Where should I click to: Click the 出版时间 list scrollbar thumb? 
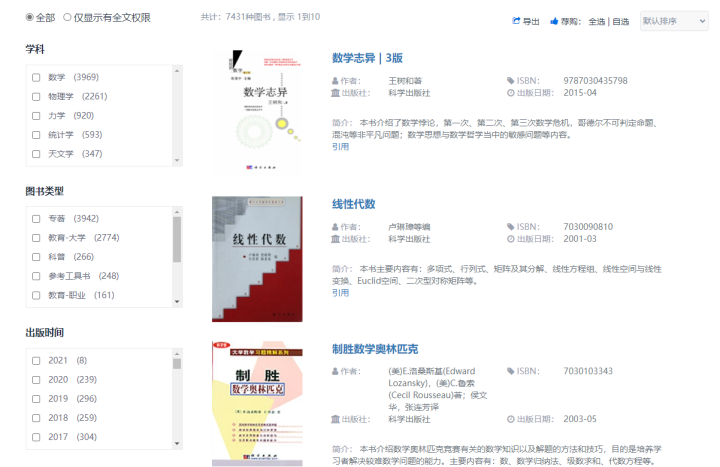click(x=177, y=364)
